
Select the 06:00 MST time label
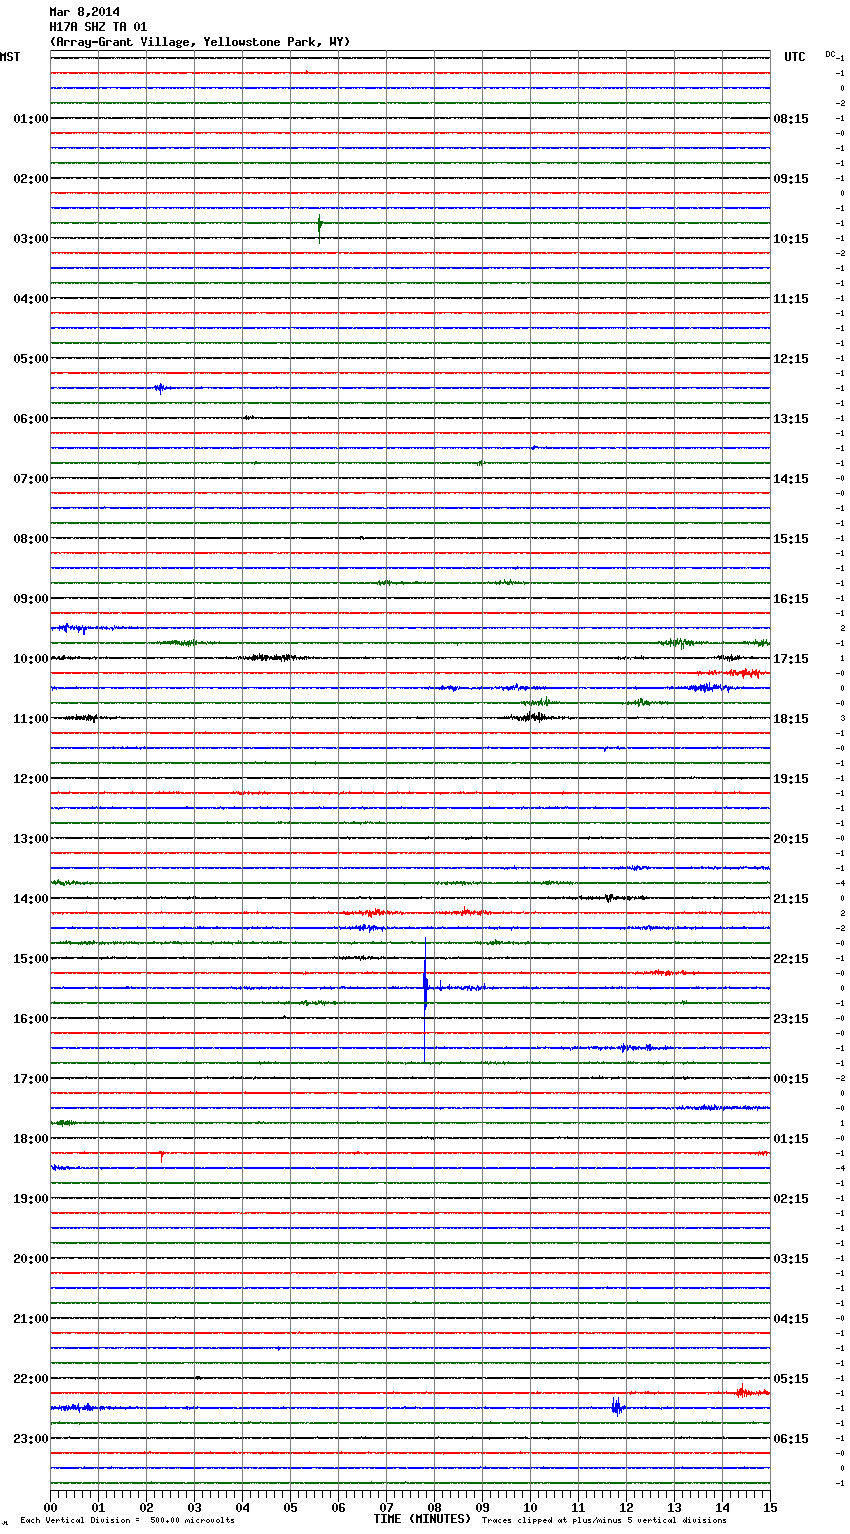[31, 419]
